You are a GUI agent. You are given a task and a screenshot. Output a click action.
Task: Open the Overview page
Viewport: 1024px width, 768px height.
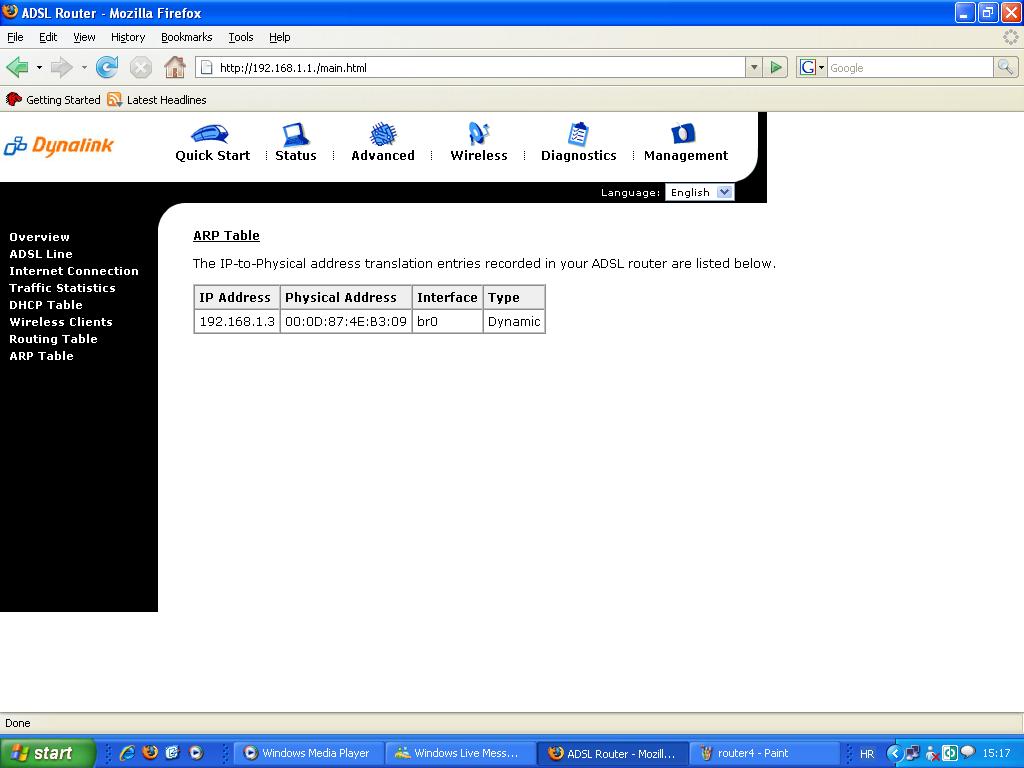pyautogui.click(x=39, y=237)
